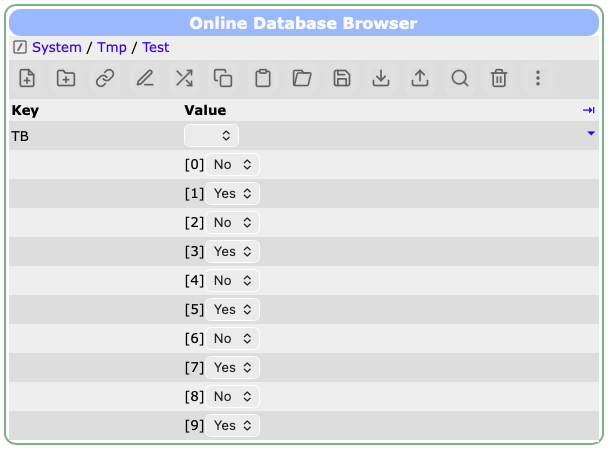
Task: Click the floppy disk save icon
Action: point(342,78)
